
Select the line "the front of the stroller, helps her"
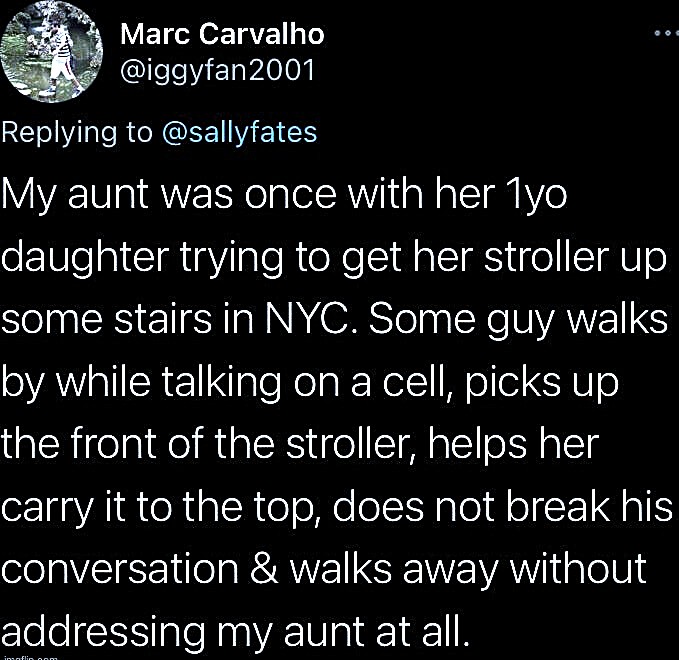299,443
